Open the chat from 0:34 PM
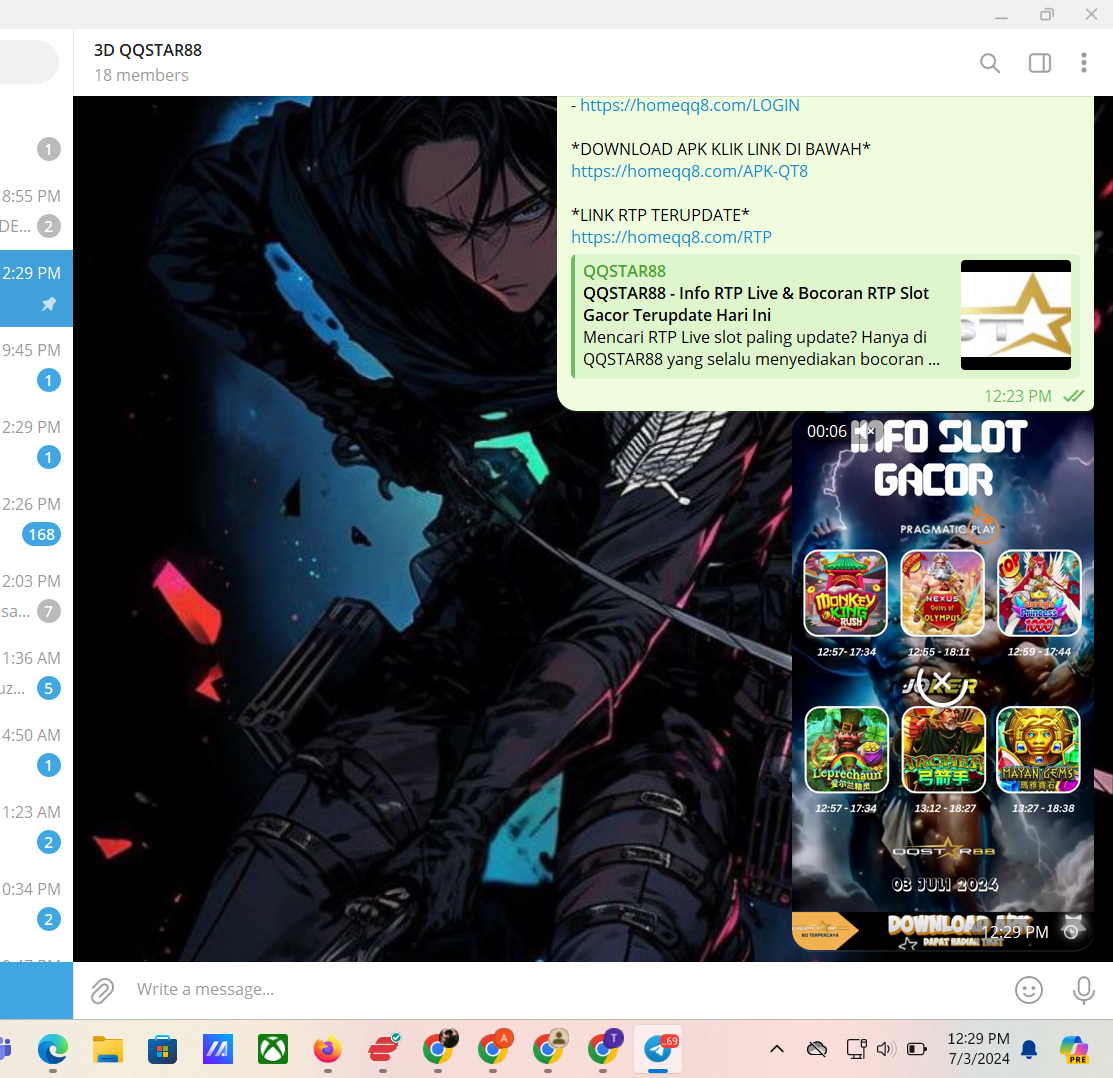 (36, 905)
